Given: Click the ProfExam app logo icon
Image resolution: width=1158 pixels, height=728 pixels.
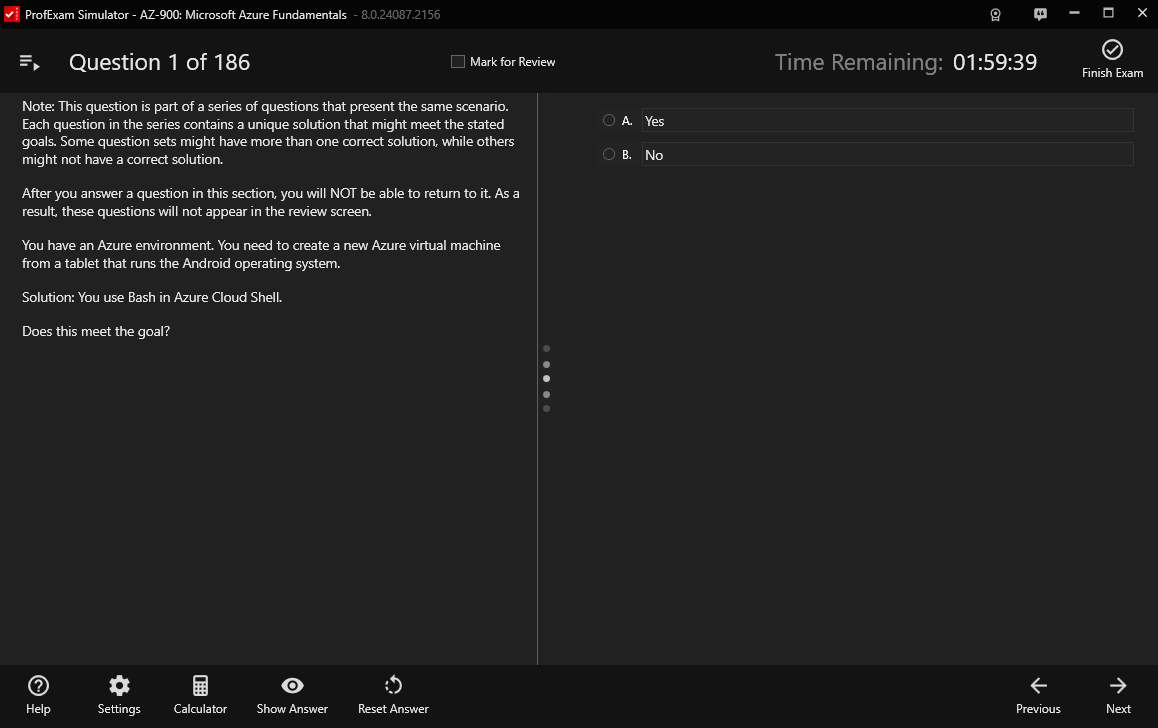Looking at the screenshot, I should [12, 14].
